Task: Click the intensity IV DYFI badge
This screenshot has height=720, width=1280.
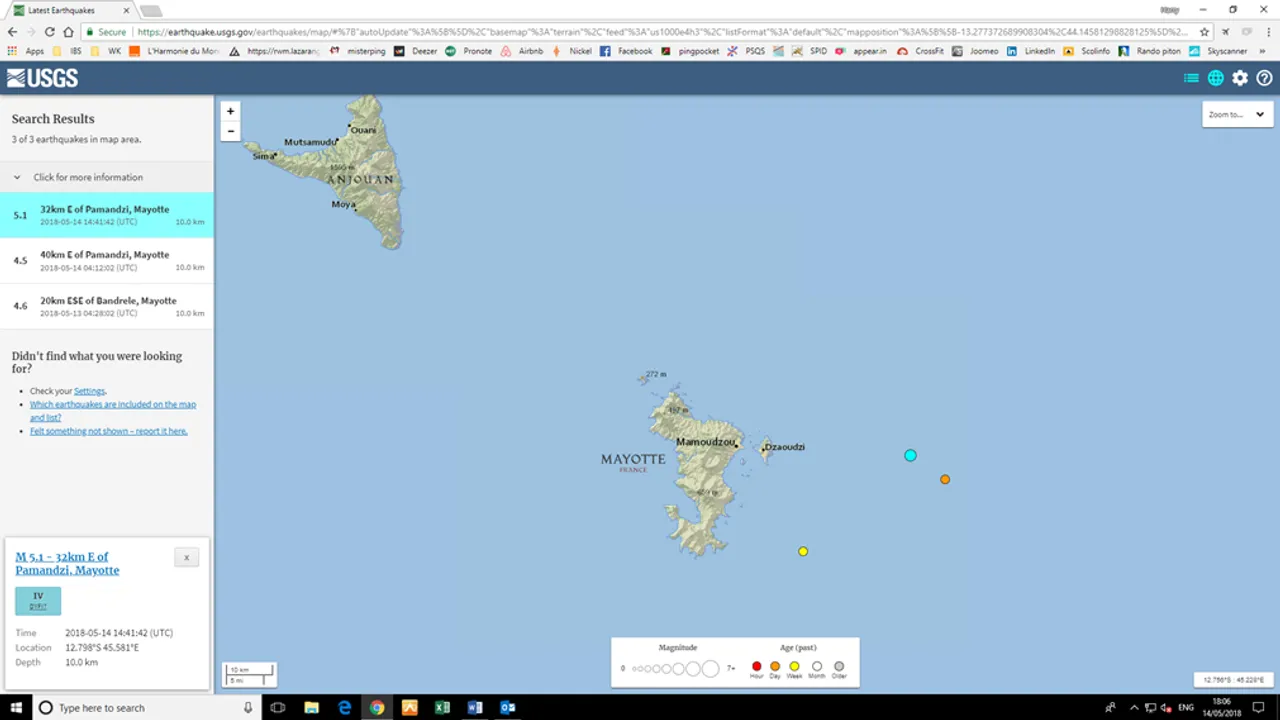Action: coord(38,600)
